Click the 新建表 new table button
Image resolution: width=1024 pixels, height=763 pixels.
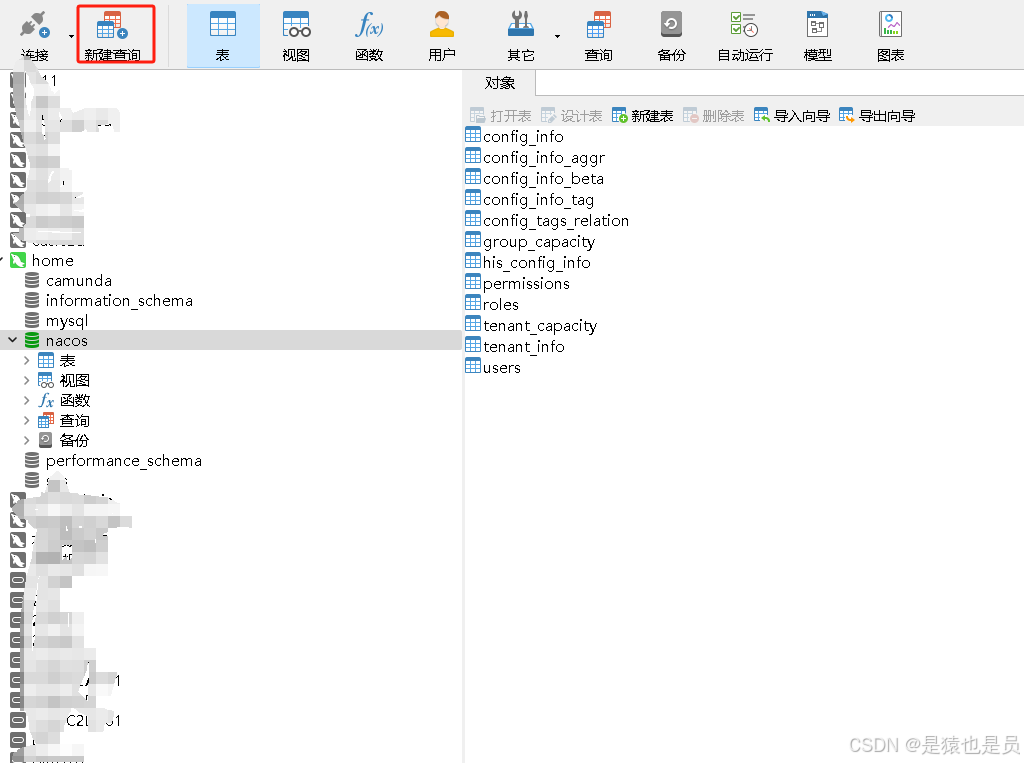point(643,116)
